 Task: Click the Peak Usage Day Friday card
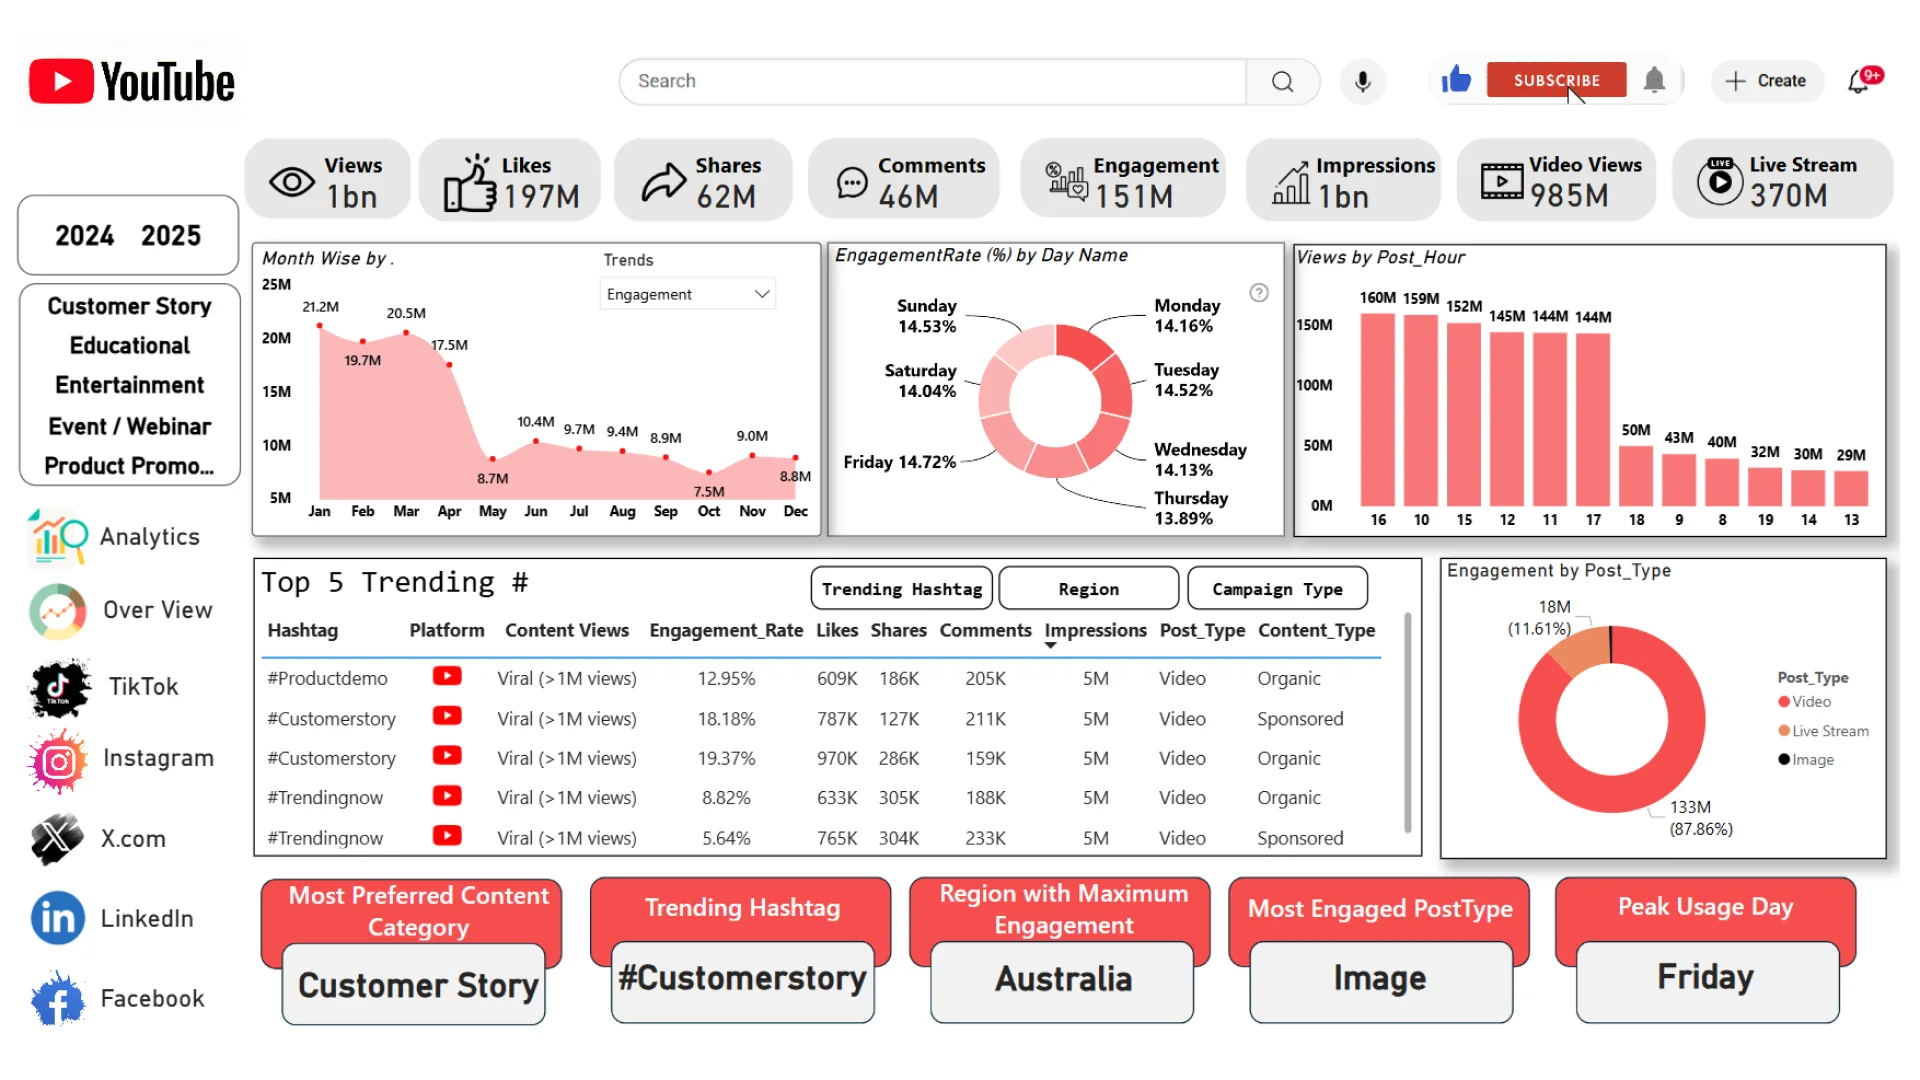[1707, 980]
